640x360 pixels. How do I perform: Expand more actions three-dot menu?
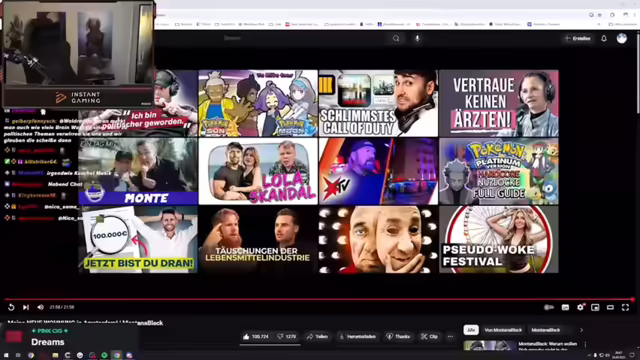tap(450, 337)
